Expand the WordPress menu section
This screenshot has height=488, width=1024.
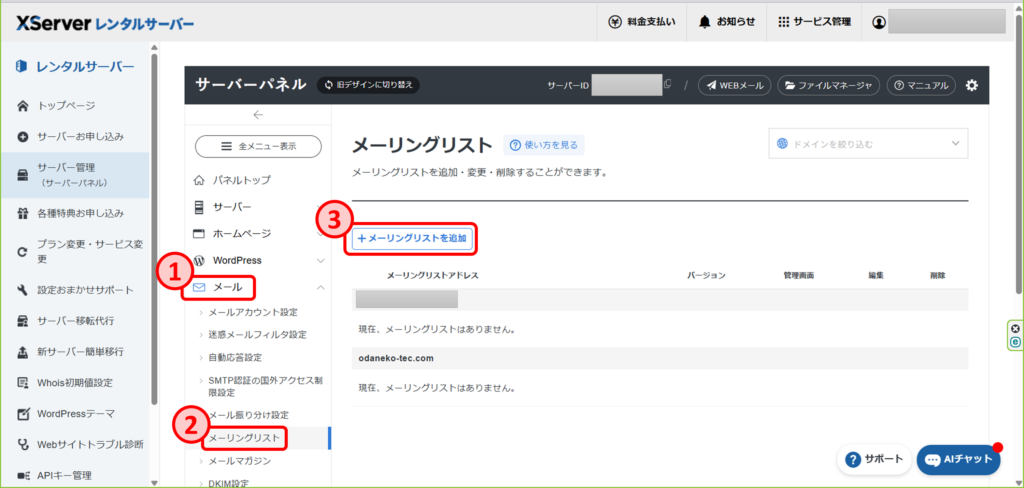tap(320, 260)
